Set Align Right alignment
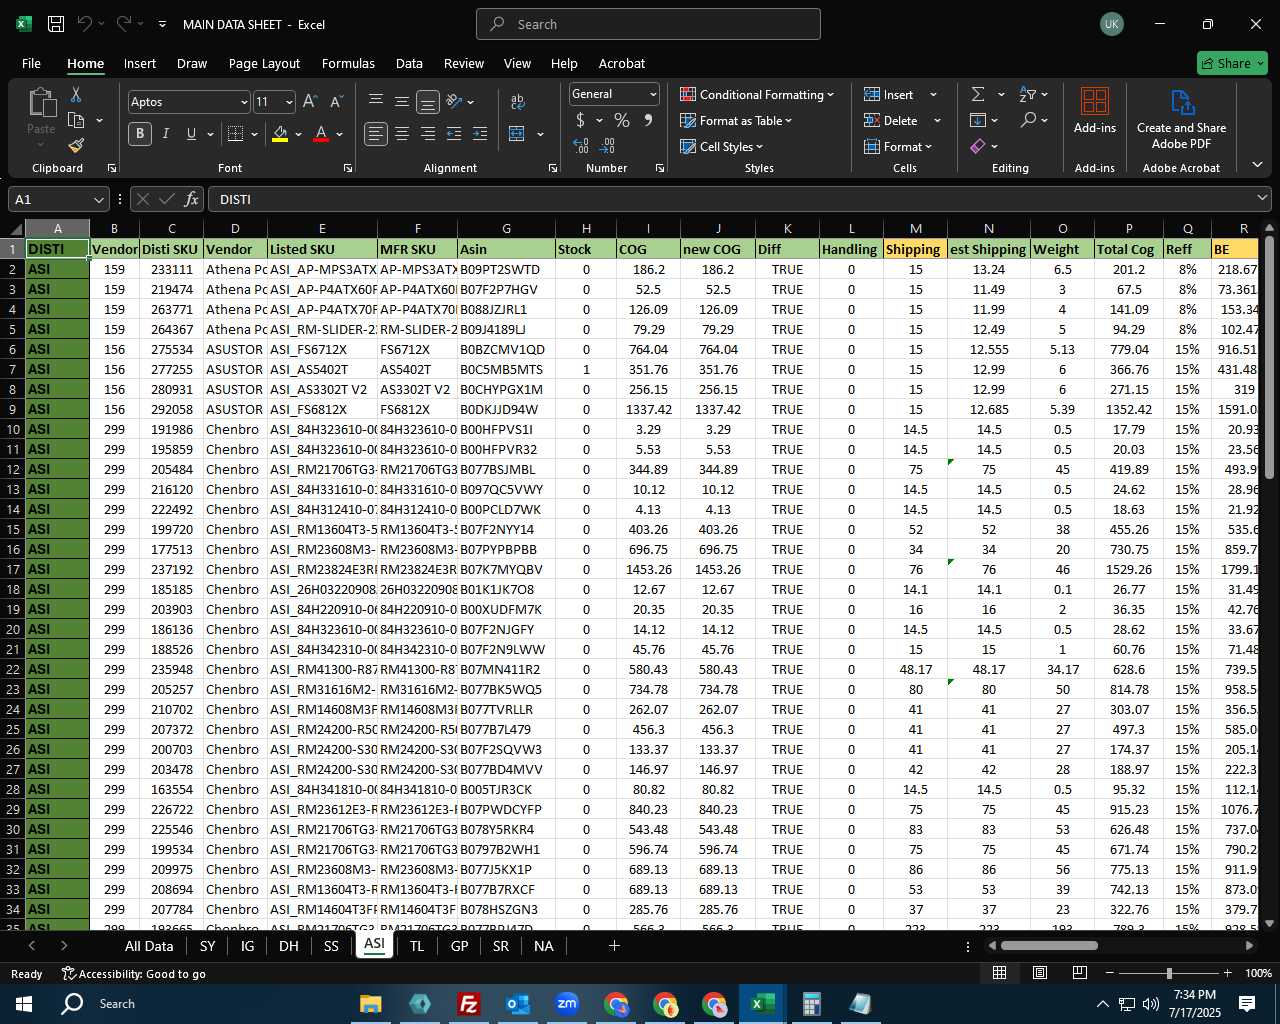This screenshot has height=1024, width=1280. click(x=428, y=133)
